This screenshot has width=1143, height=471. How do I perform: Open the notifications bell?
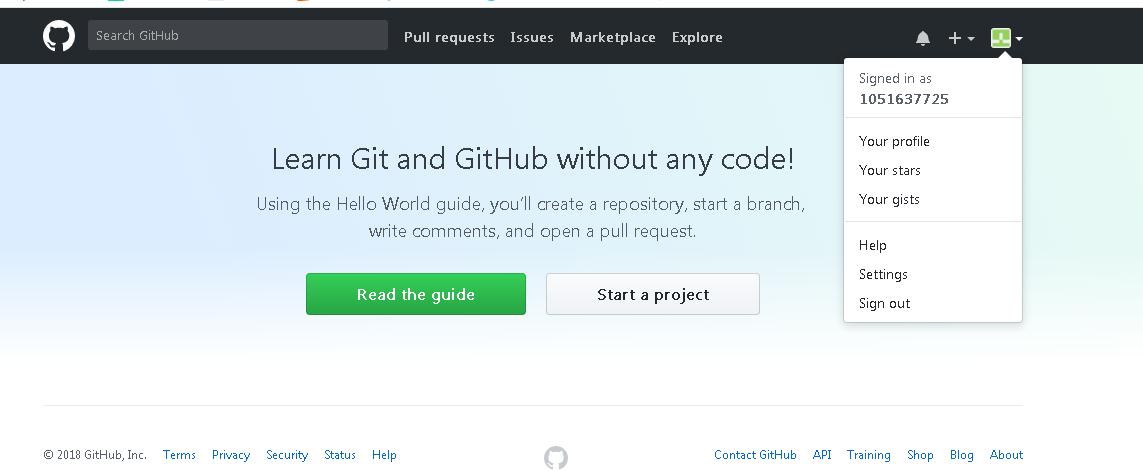[x=922, y=38]
